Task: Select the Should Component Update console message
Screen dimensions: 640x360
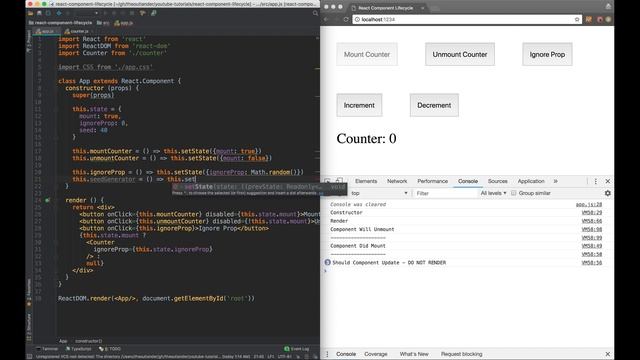Action: (389, 263)
